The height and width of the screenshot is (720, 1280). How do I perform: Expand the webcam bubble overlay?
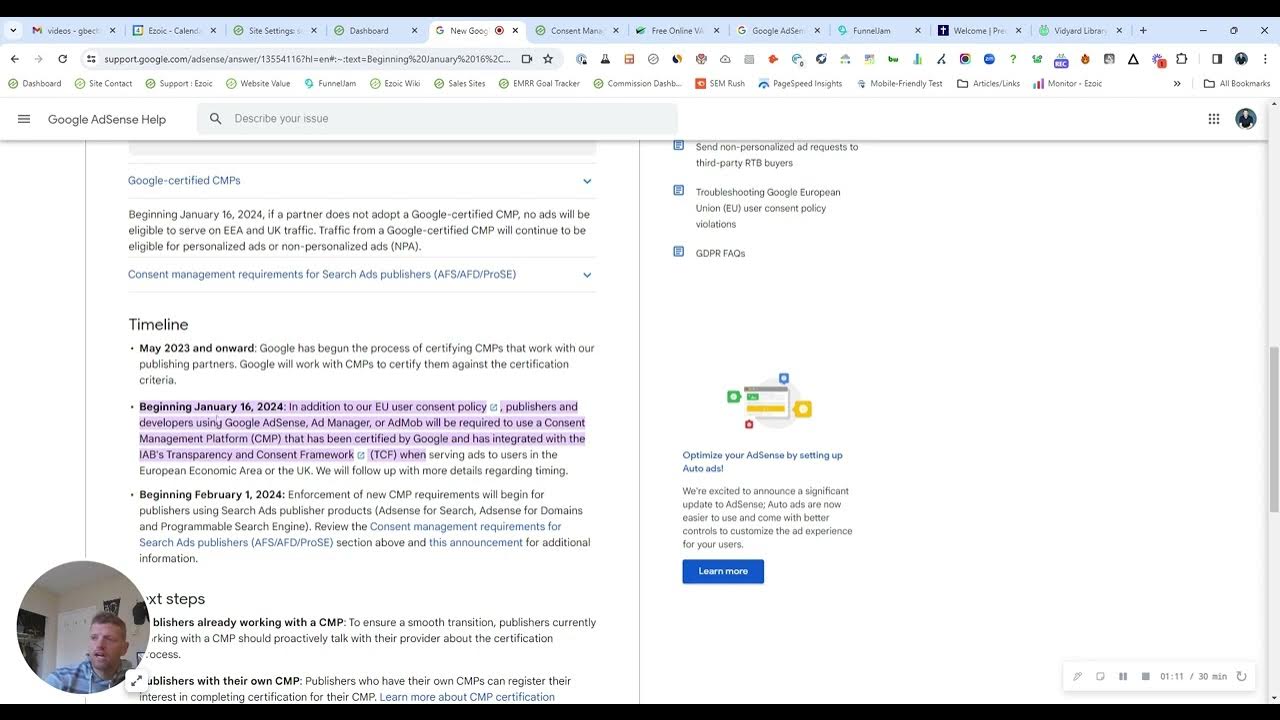(137, 681)
